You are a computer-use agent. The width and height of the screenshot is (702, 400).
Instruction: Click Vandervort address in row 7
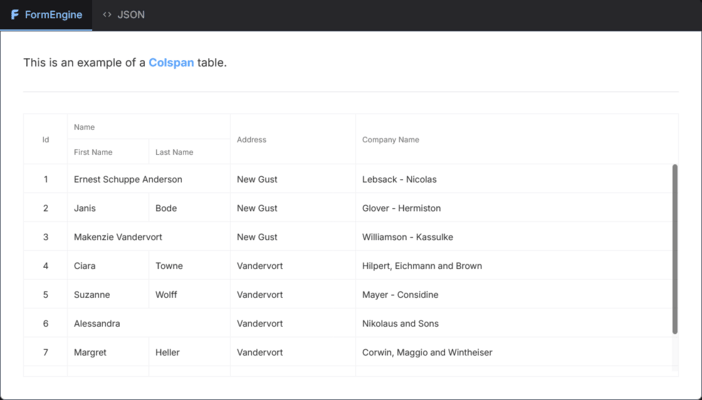(x=293, y=352)
